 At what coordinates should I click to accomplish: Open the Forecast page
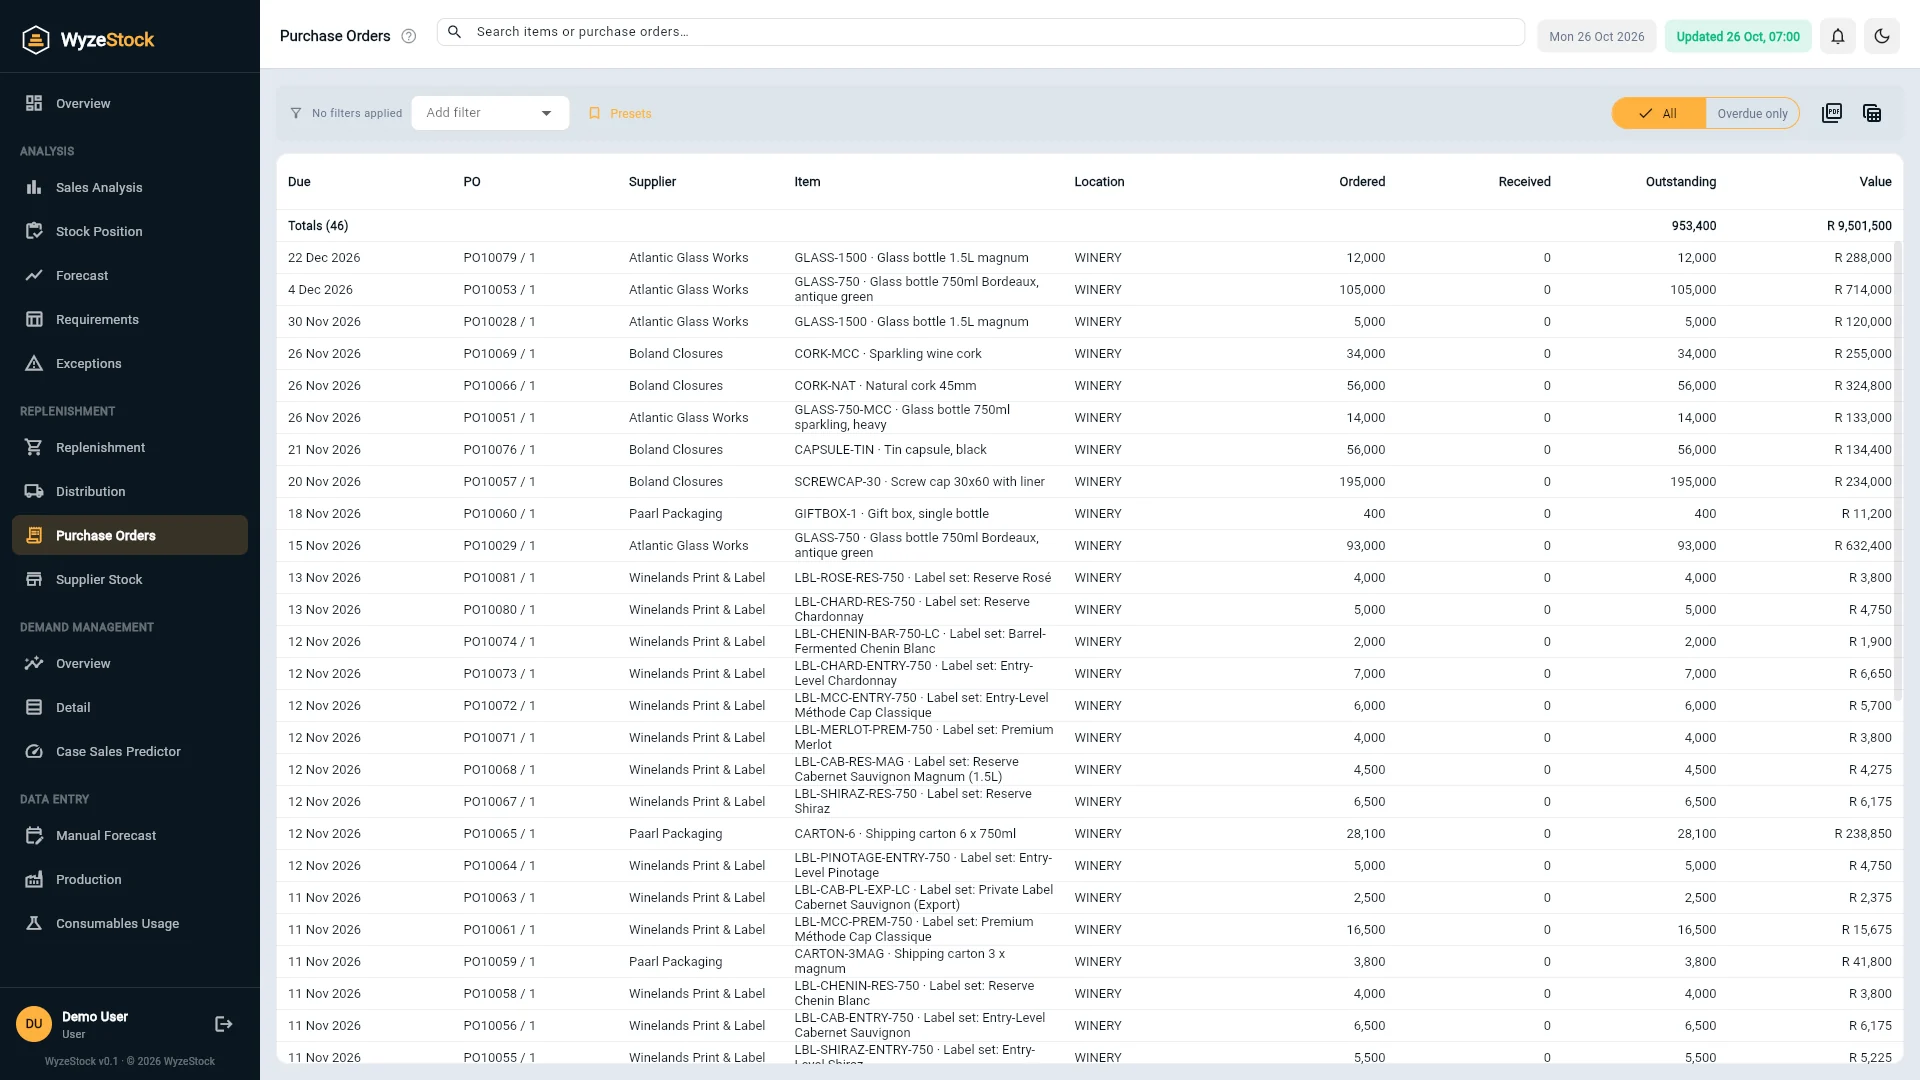[130, 275]
